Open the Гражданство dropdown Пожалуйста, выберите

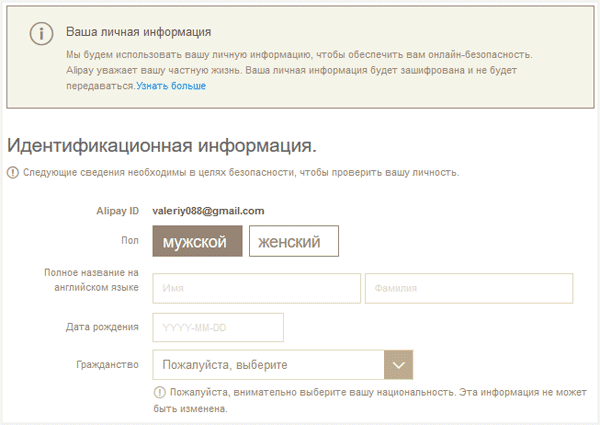pos(282,365)
